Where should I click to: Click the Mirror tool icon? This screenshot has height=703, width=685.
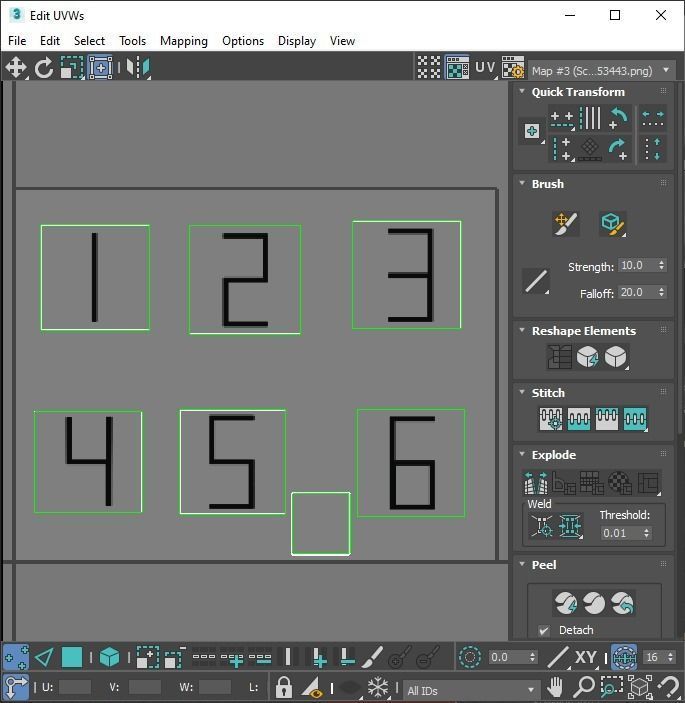click(138, 68)
